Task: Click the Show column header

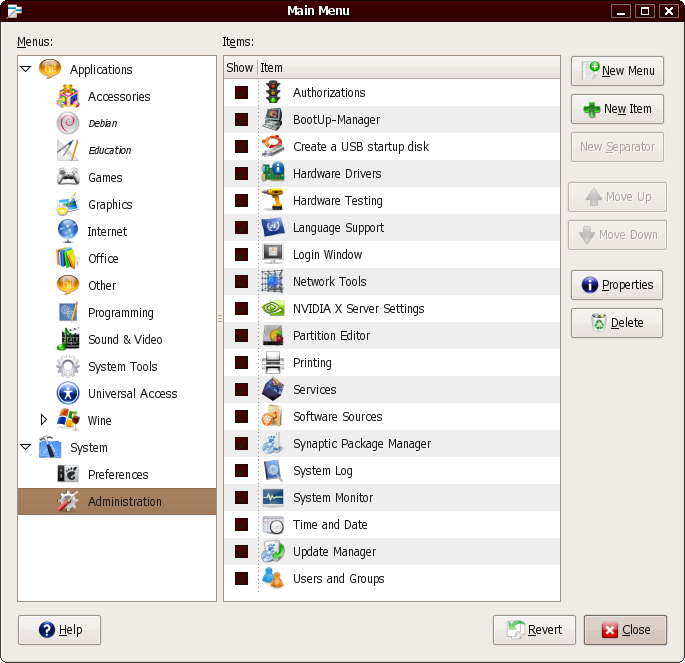Action: (240, 68)
